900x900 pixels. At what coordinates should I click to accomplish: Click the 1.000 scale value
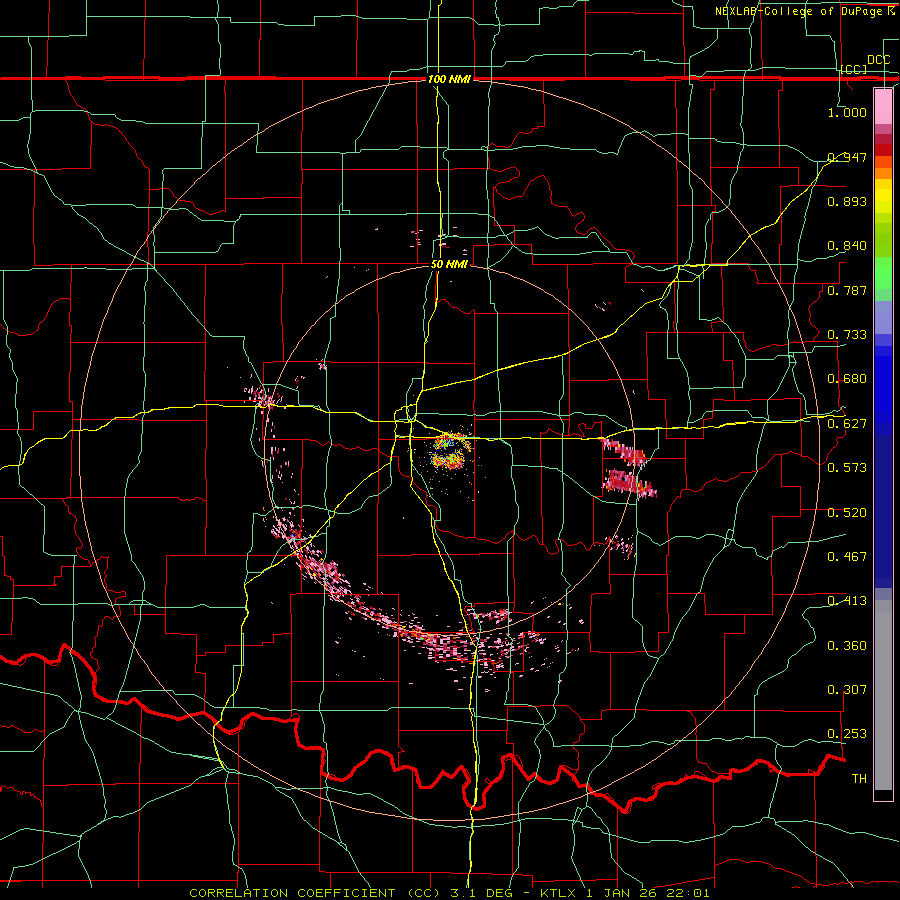[x=847, y=112]
